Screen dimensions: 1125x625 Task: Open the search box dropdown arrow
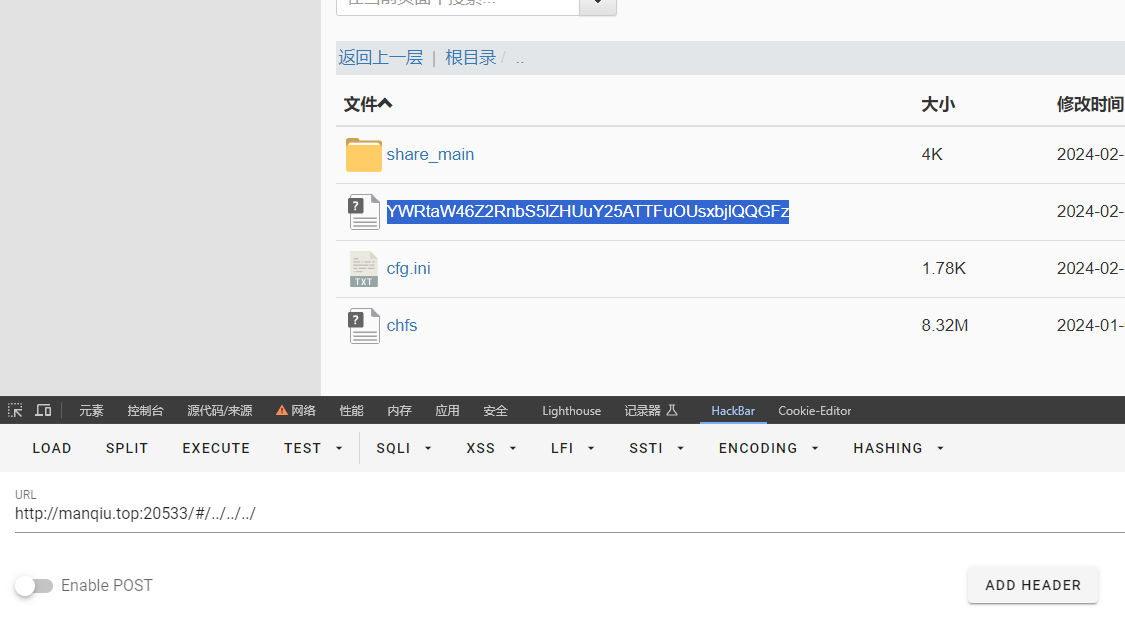tap(598, 4)
